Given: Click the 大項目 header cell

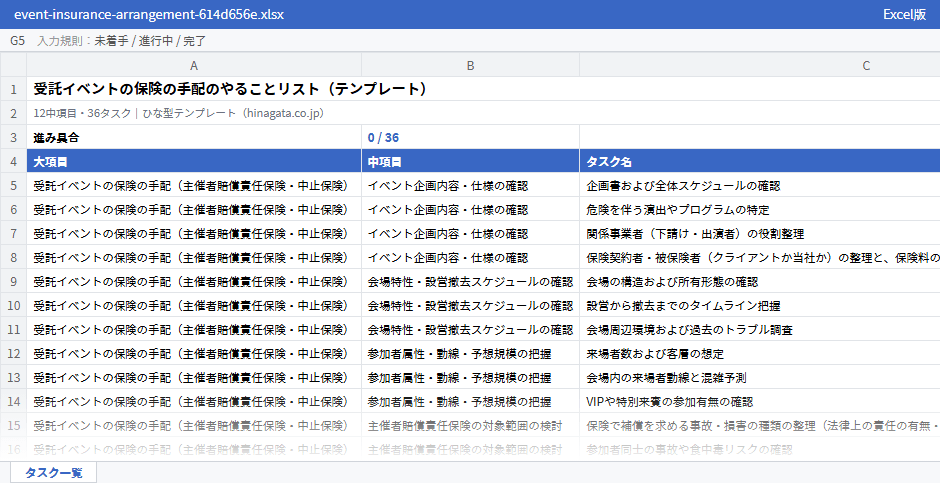Looking at the screenshot, I should click(194, 162).
